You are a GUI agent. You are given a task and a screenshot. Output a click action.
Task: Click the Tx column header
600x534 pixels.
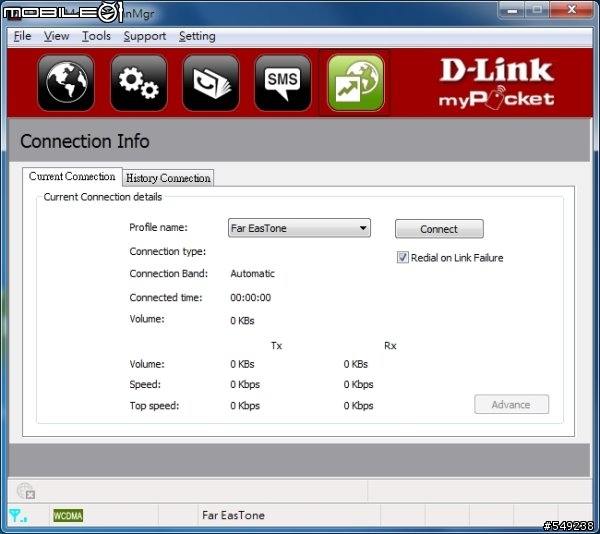276,346
